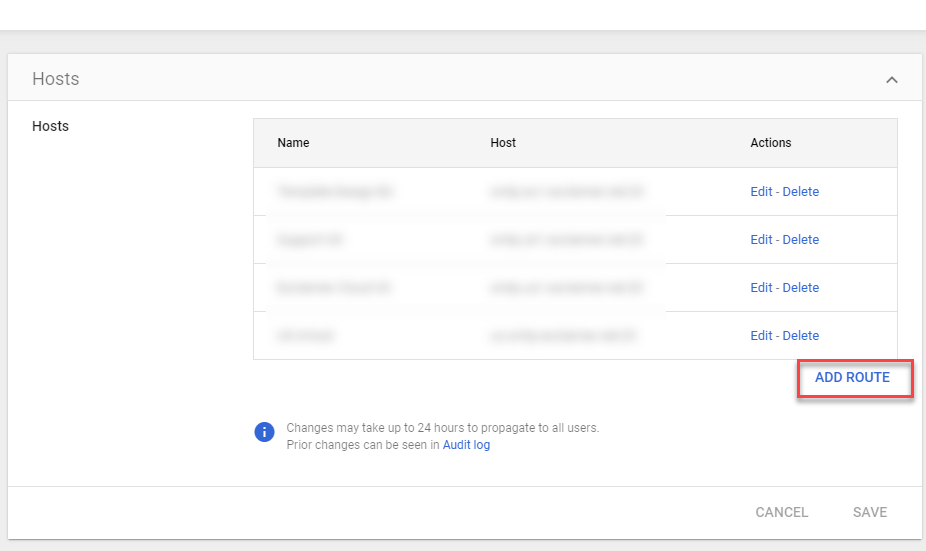Delete the second host row
The image size is (926, 551).
tap(800, 240)
